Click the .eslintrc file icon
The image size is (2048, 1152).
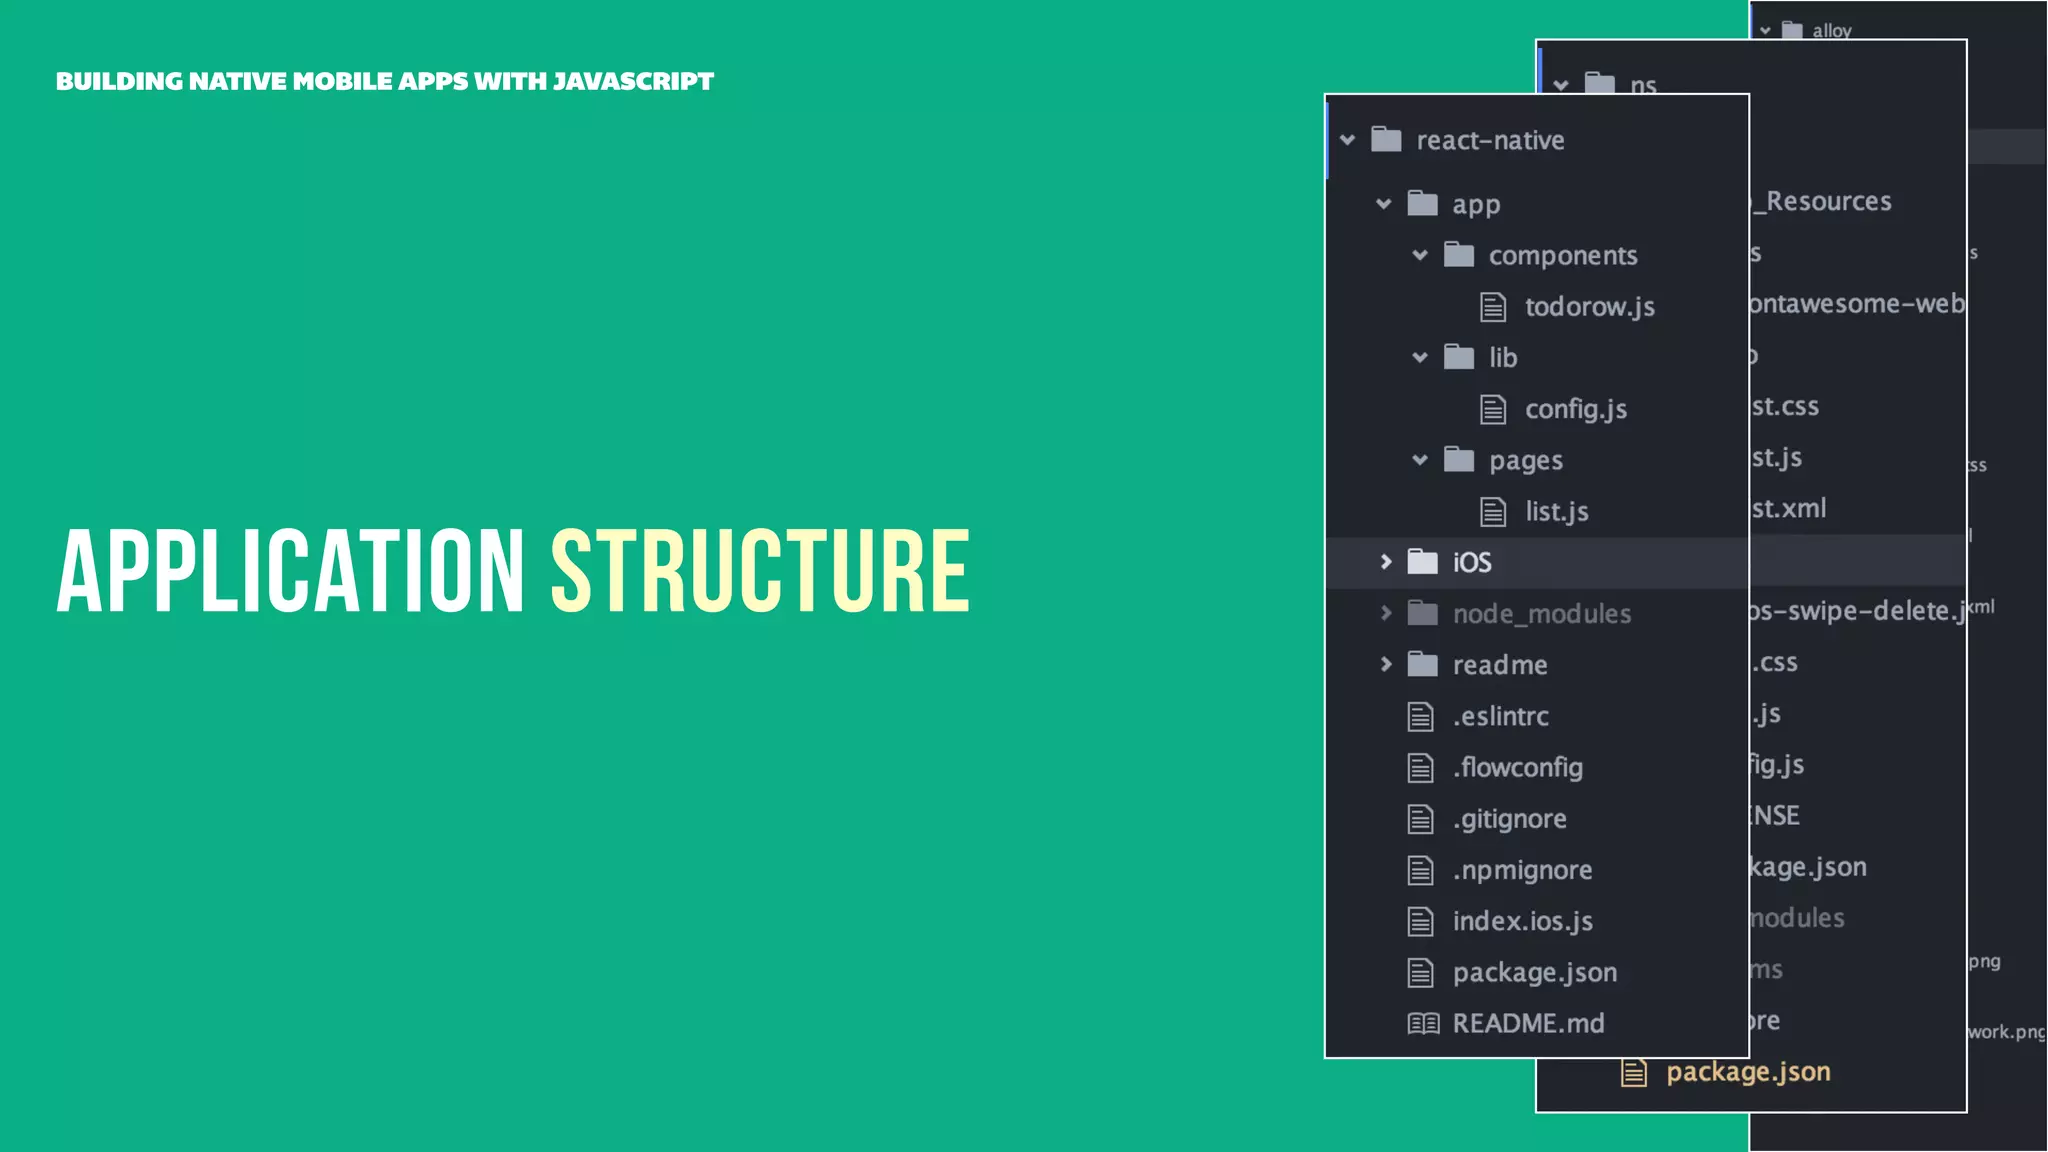click(x=1421, y=716)
